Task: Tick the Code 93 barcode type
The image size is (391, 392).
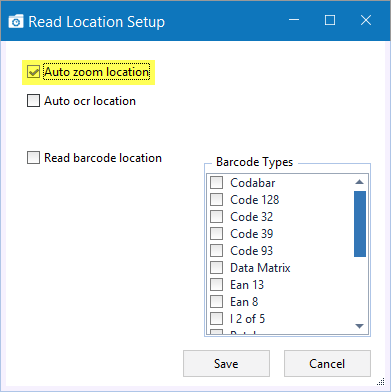Action: point(216,251)
